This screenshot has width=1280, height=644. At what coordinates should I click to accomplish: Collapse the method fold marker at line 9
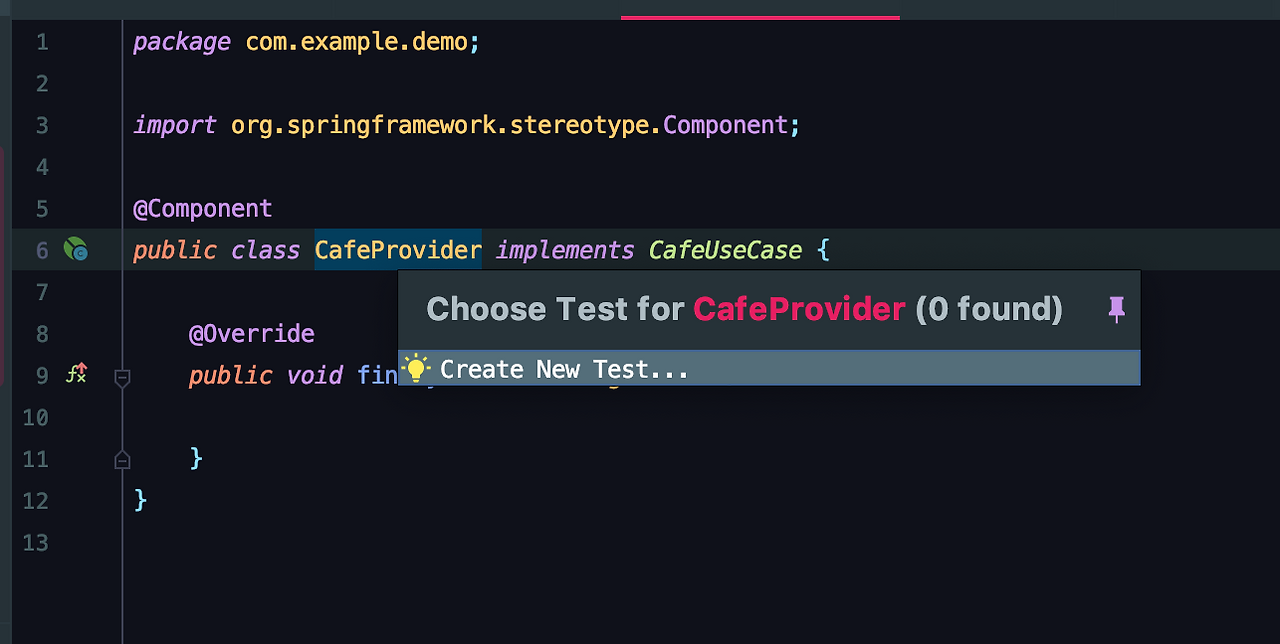[122, 377]
